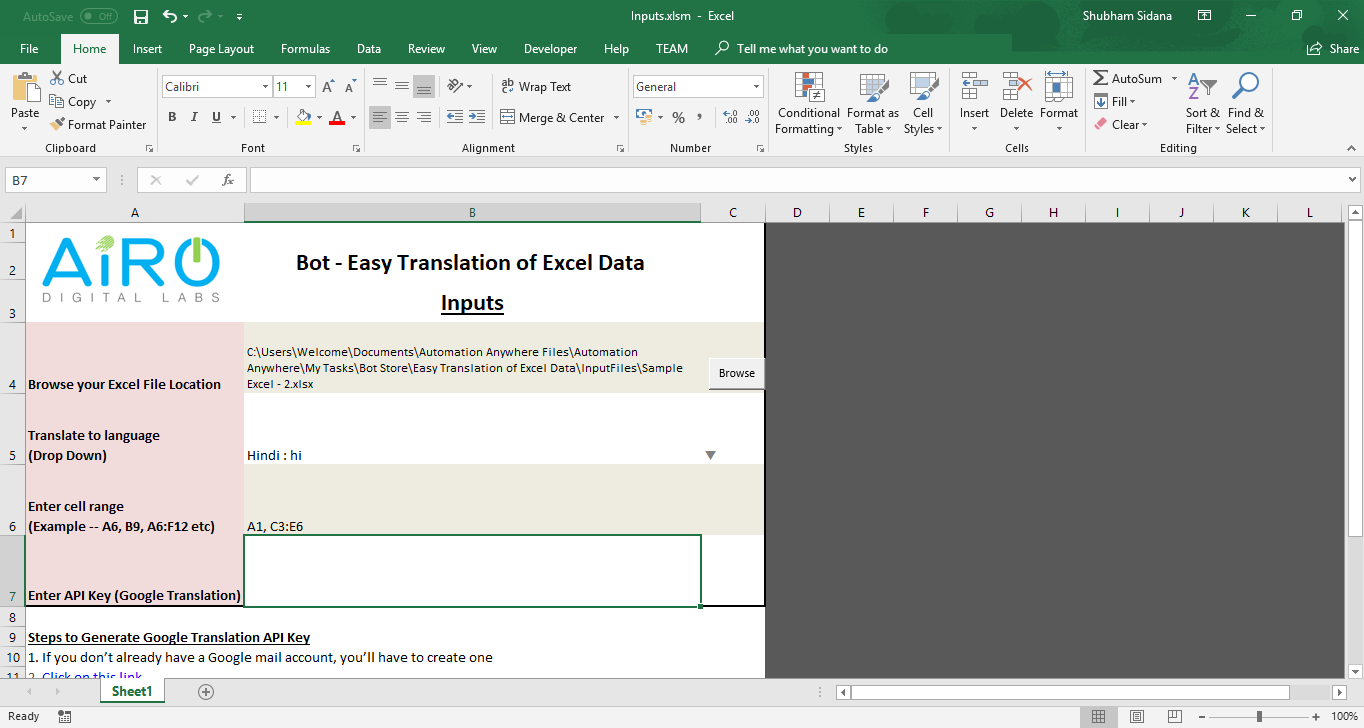Click the zoom slider in status bar
The image size is (1364, 728).
1259,716
